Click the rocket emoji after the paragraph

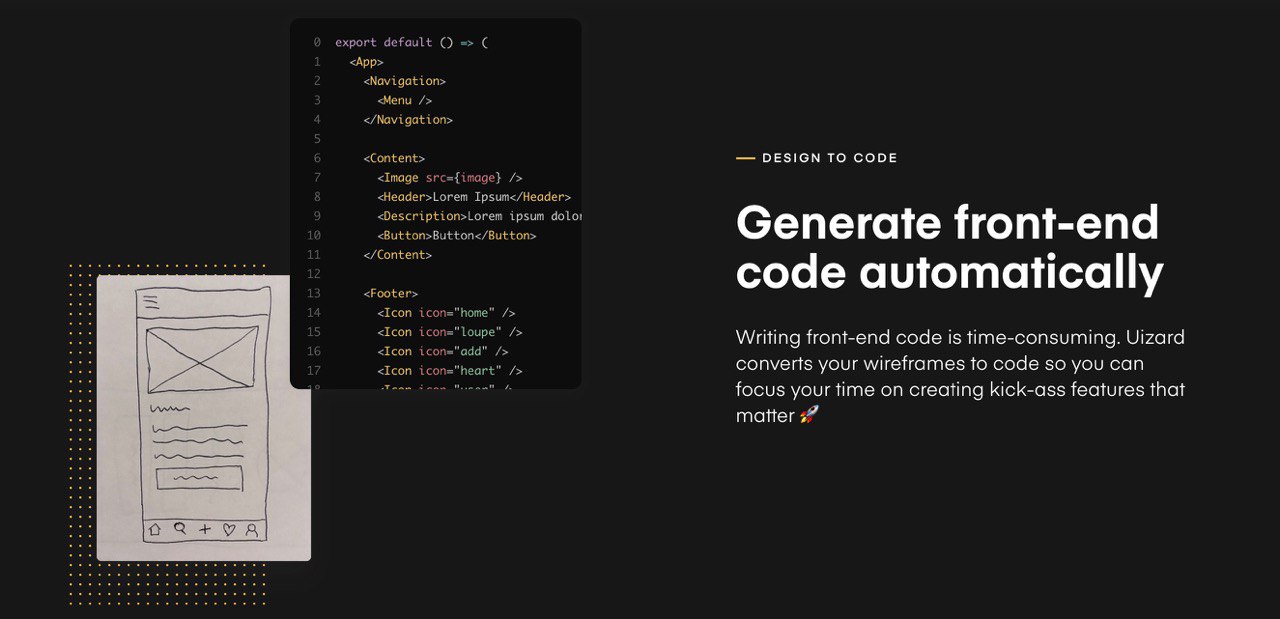pos(809,415)
